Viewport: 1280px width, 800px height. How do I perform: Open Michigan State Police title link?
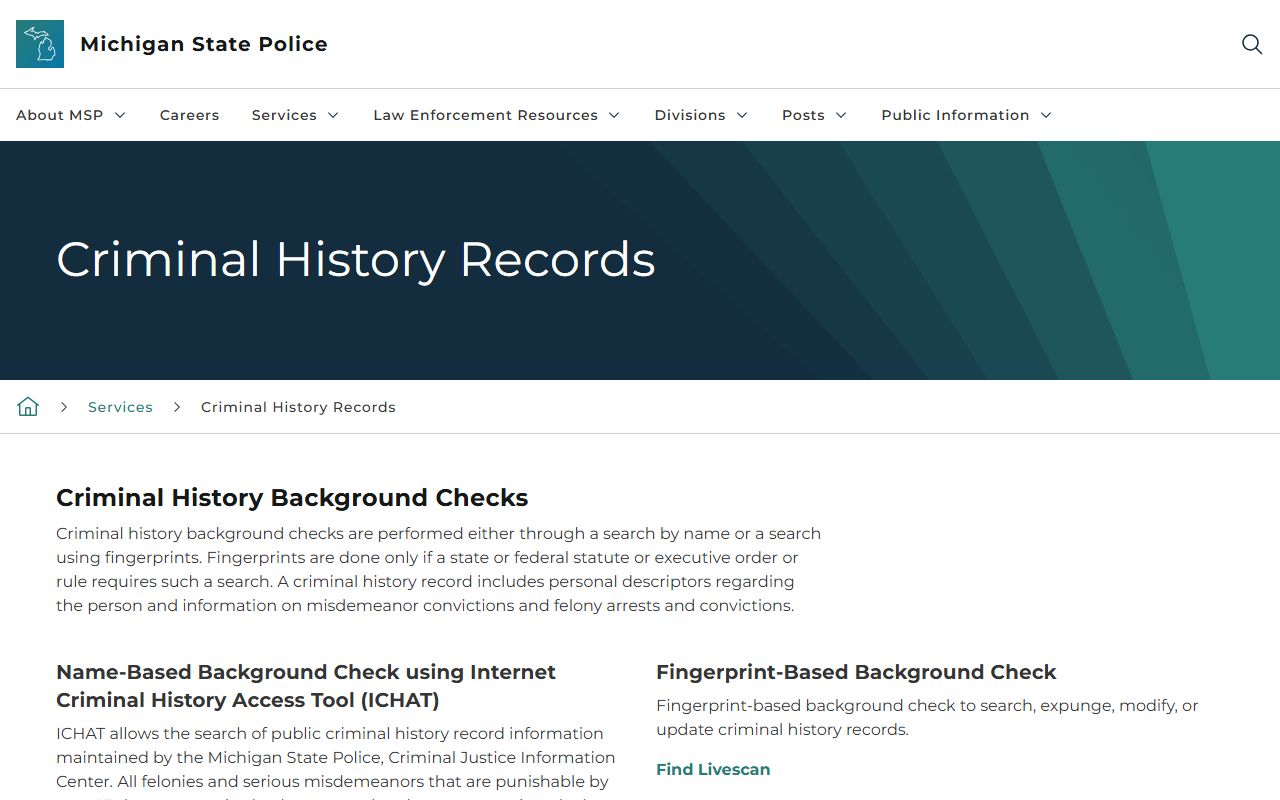click(x=204, y=44)
